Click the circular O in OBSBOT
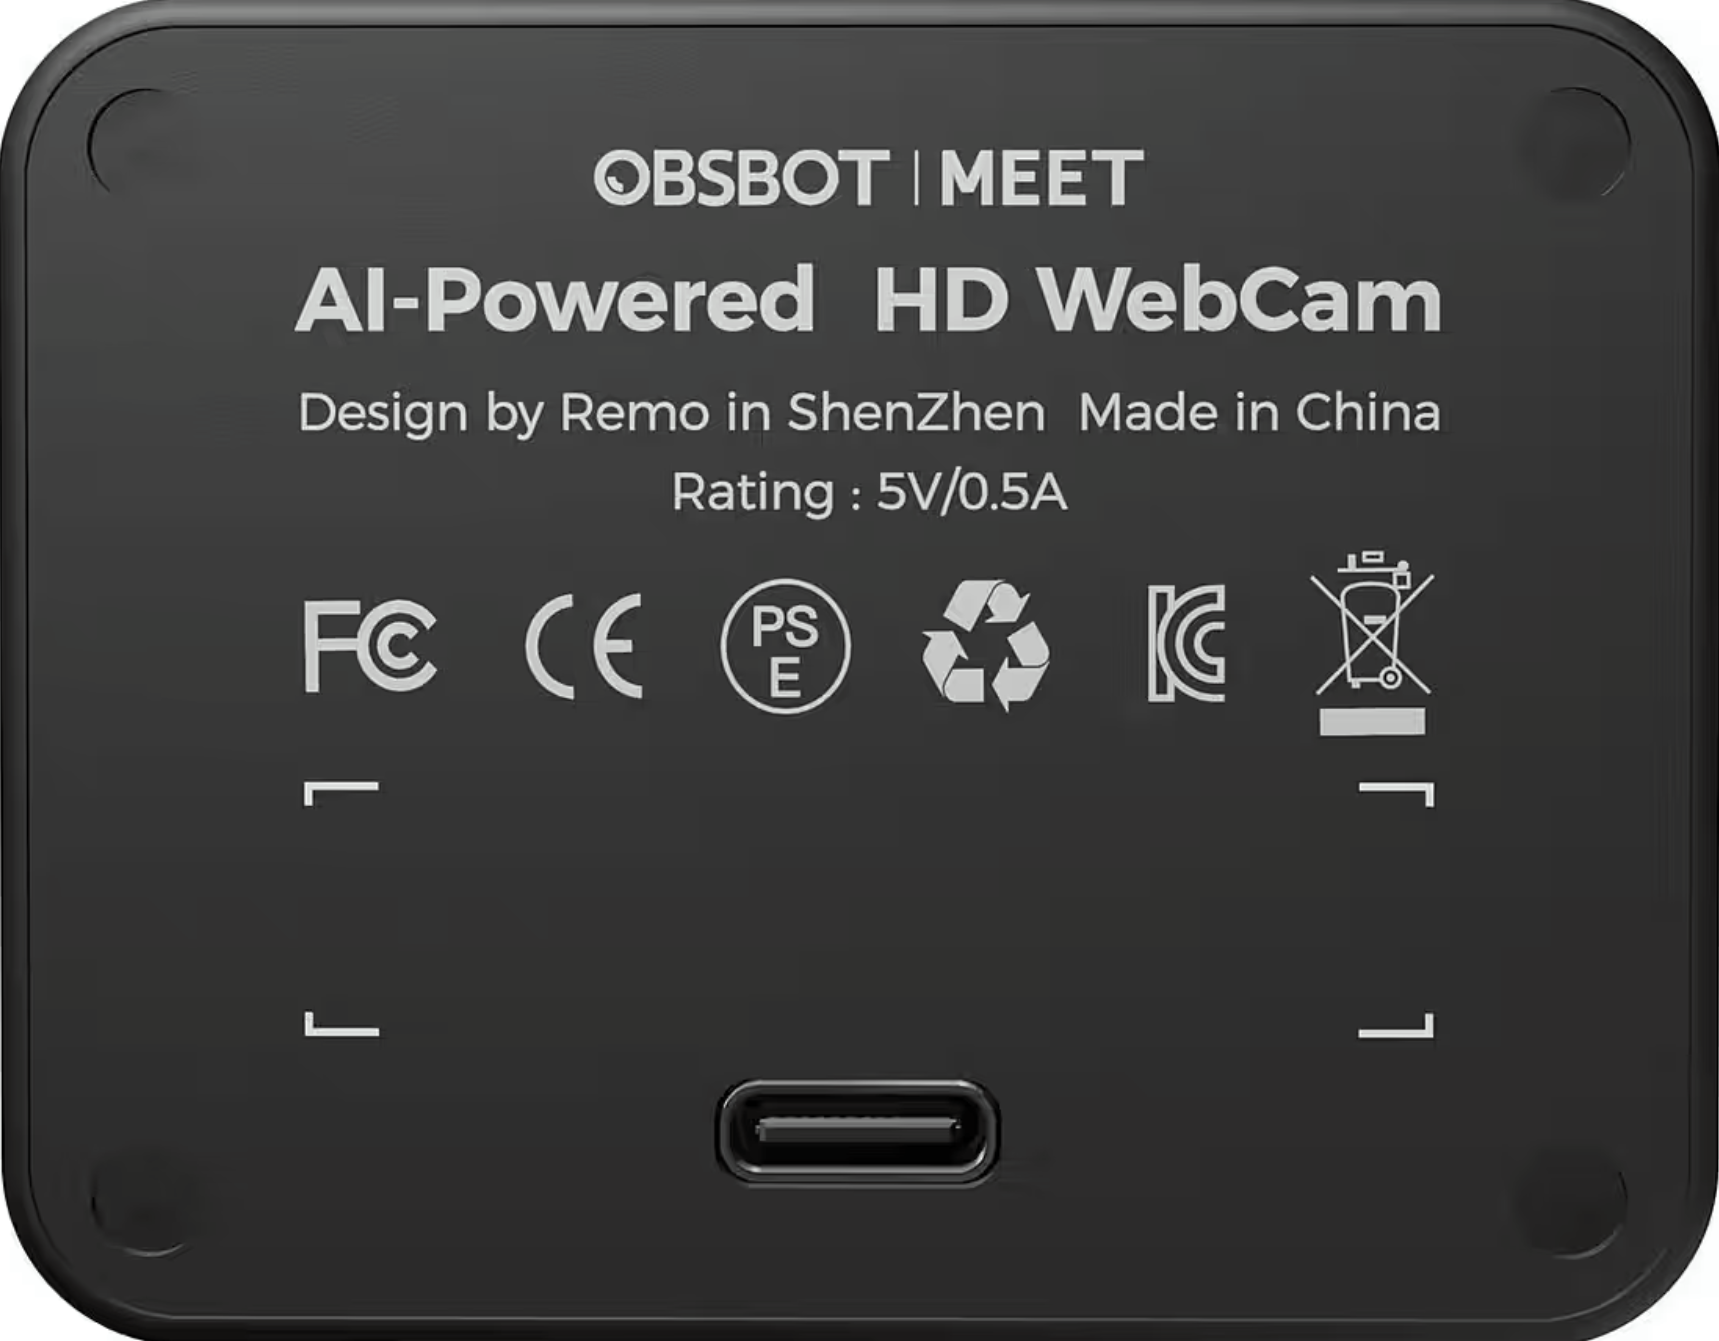 [x=622, y=178]
